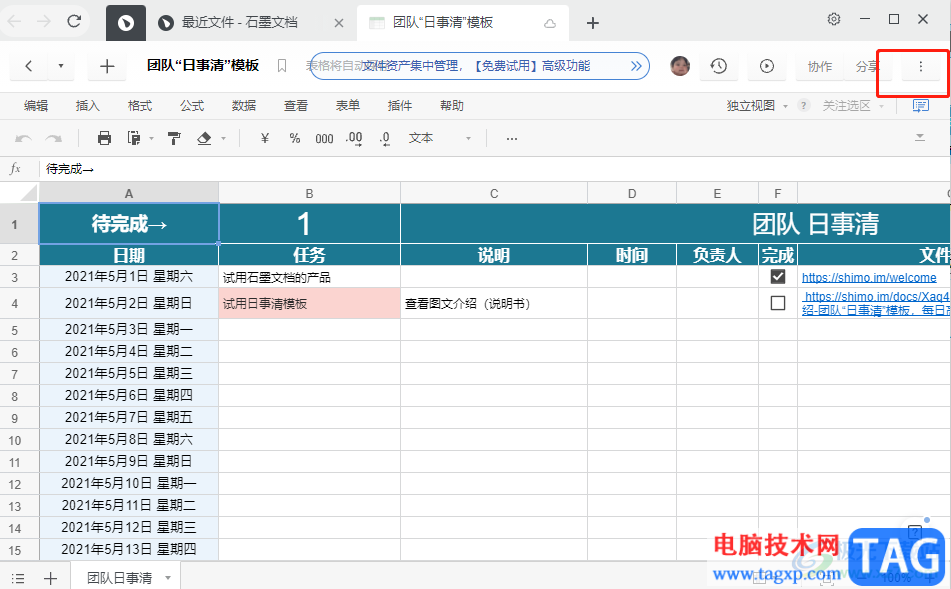Screen dimensions: 951x589
Task: Add a new sheet with plus icon
Action: tap(50, 578)
